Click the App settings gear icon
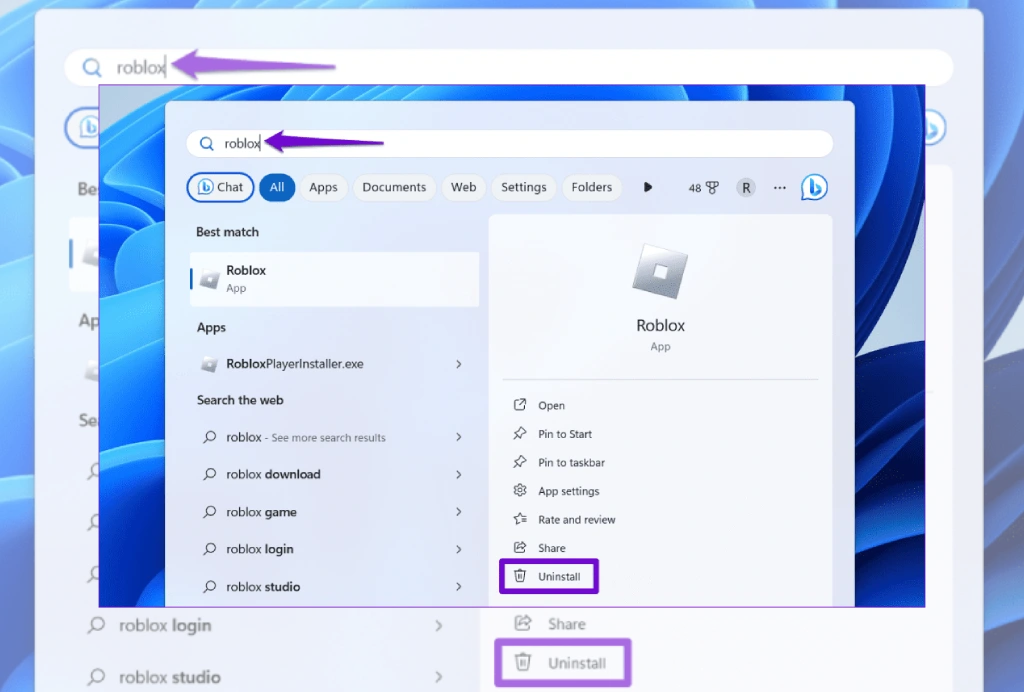The width and height of the screenshot is (1024, 692). [x=520, y=490]
